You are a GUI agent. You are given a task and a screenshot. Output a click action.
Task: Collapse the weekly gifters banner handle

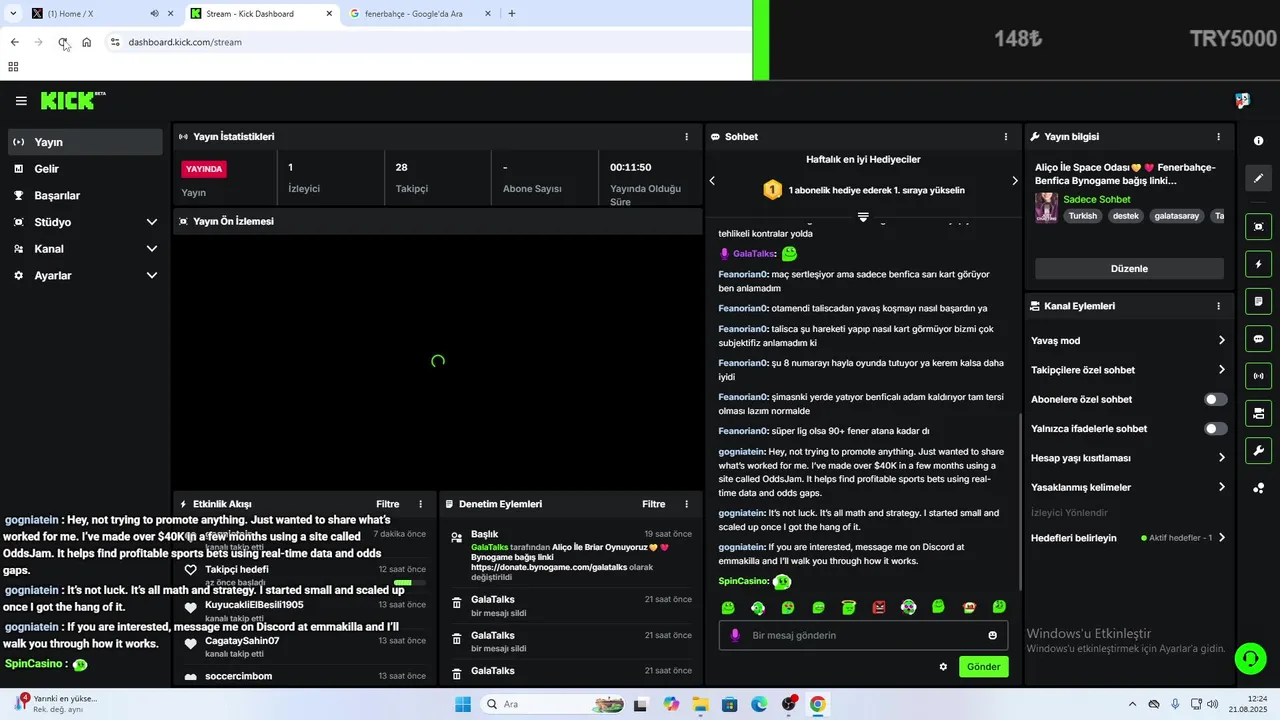(x=863, y=217)
